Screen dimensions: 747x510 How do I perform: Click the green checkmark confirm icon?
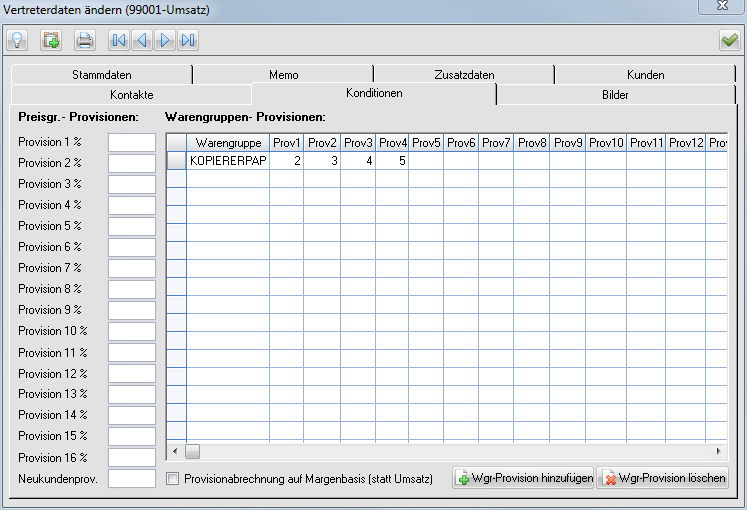(729, 40)
